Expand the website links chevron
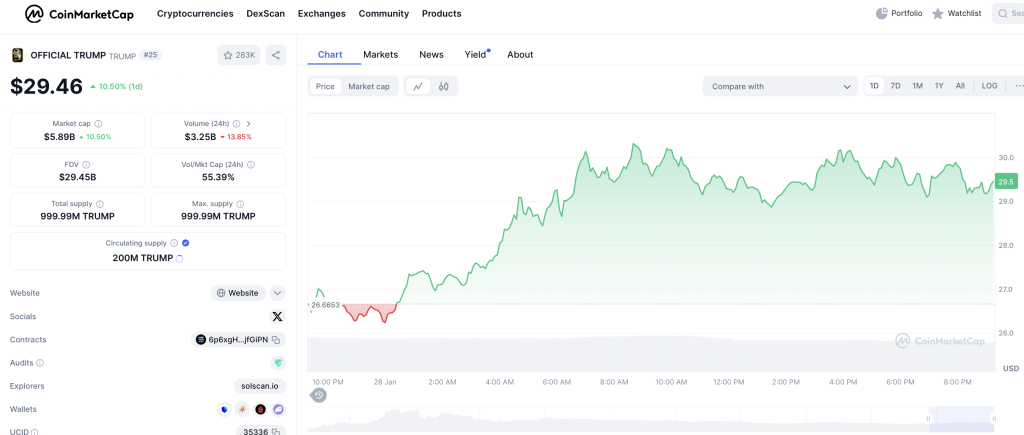The width and height of the screenshot is (1024, 435). [278, 293]
